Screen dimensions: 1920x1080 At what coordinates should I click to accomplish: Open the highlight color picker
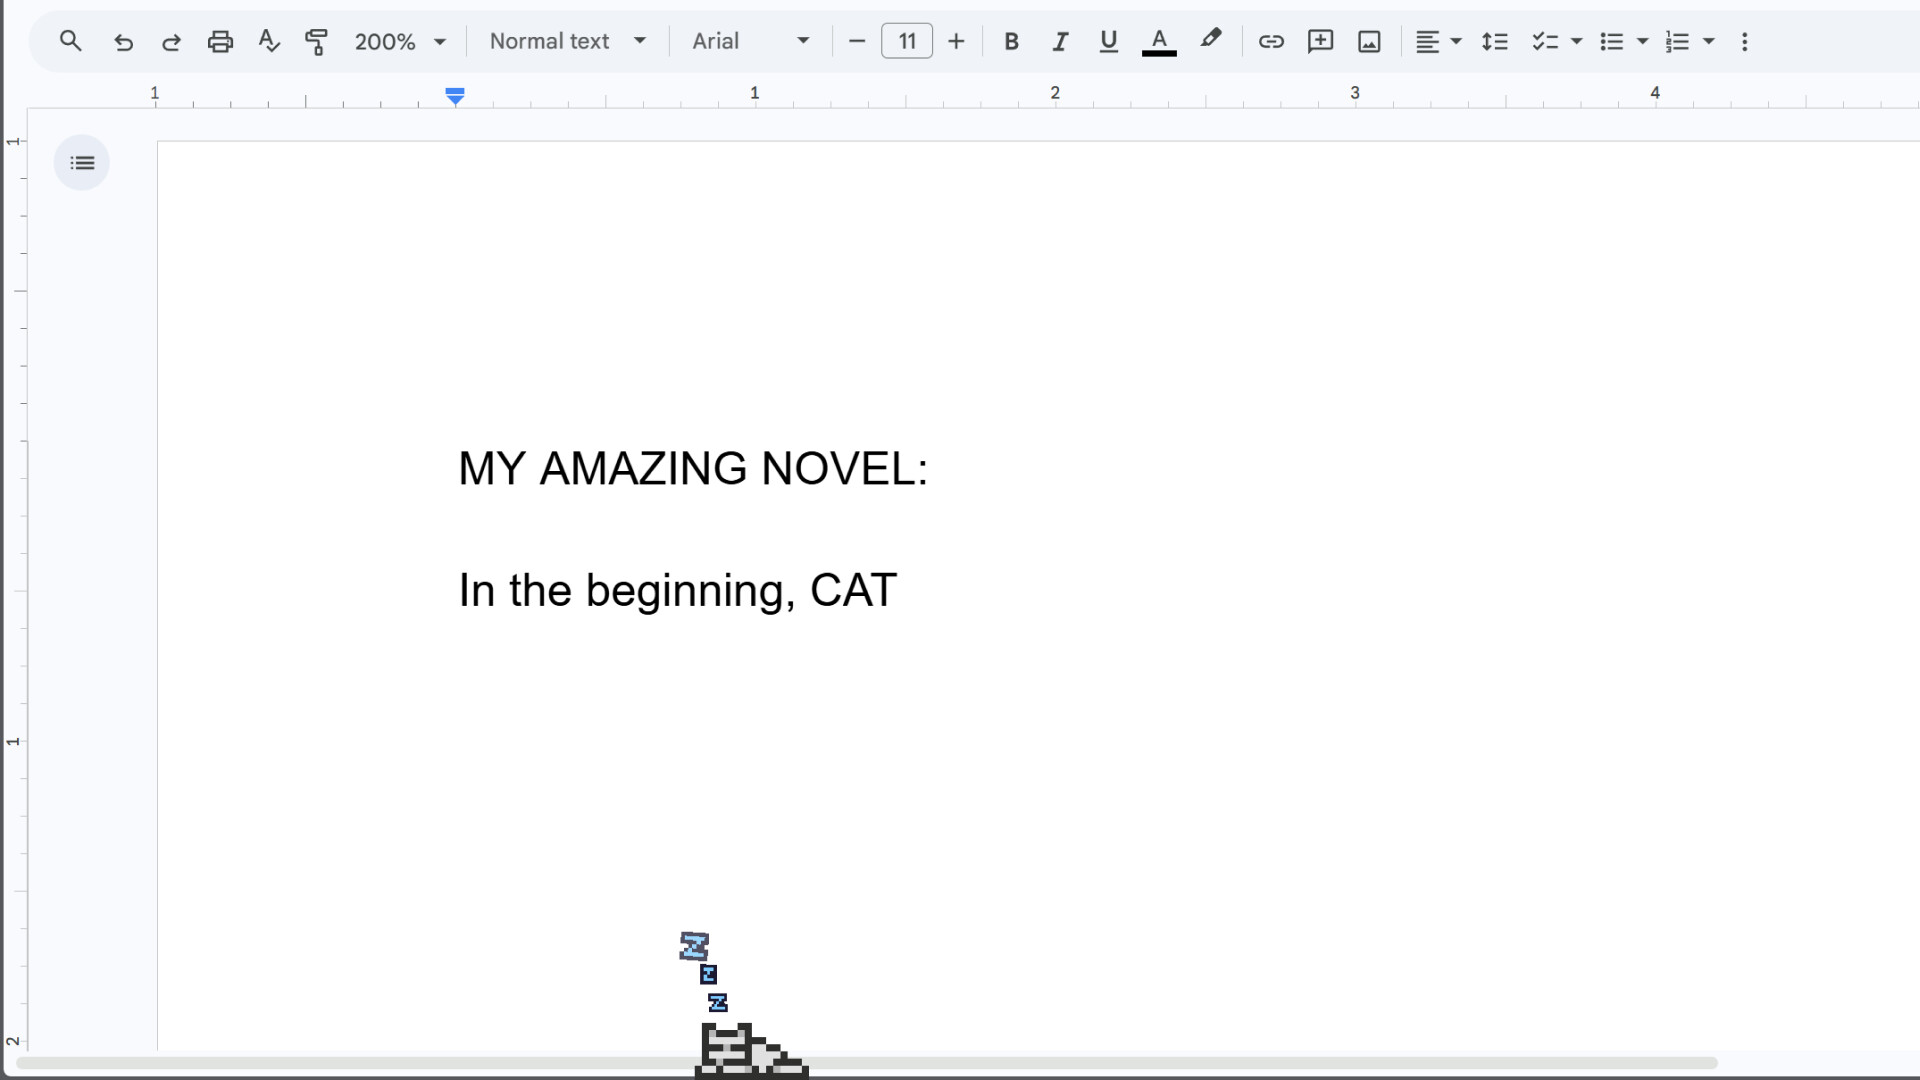[x=1211, y=41]
